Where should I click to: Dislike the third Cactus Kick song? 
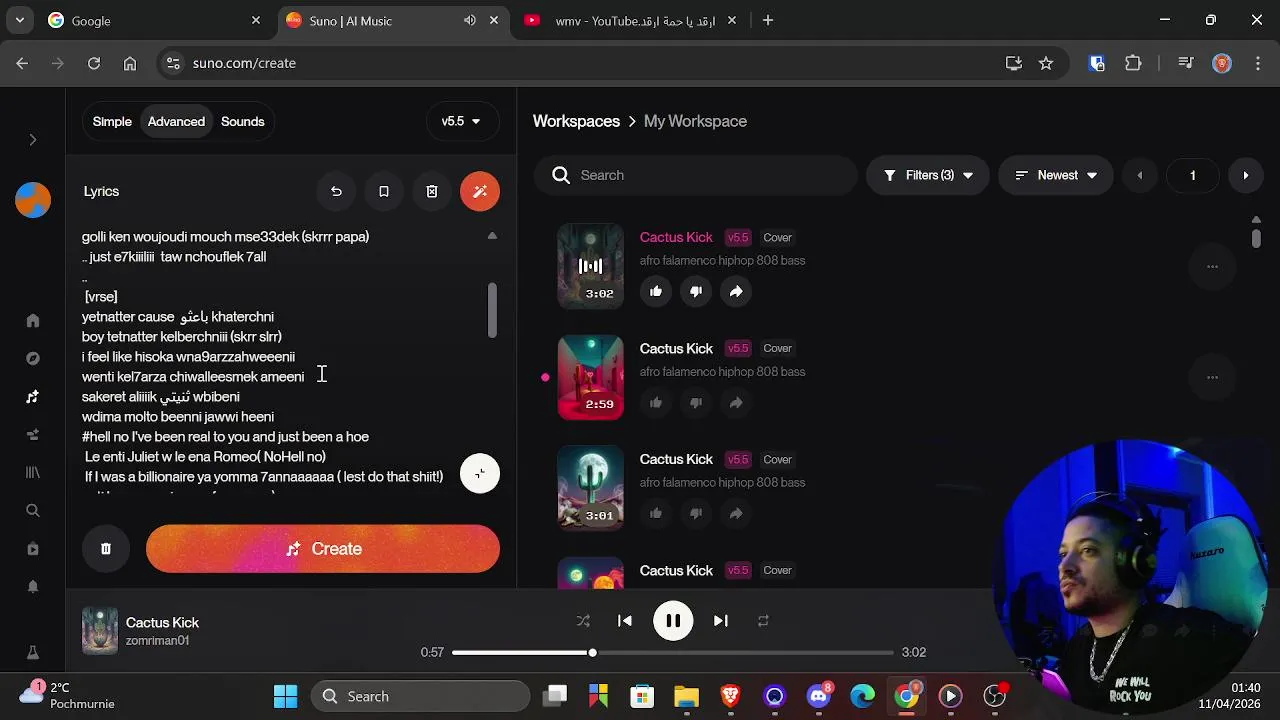point(696,513)
